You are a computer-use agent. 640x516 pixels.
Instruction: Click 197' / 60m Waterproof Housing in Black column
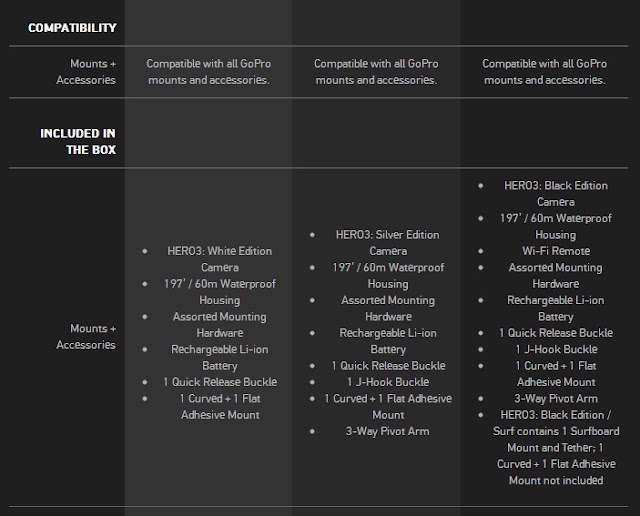click(x=556, y=227)
